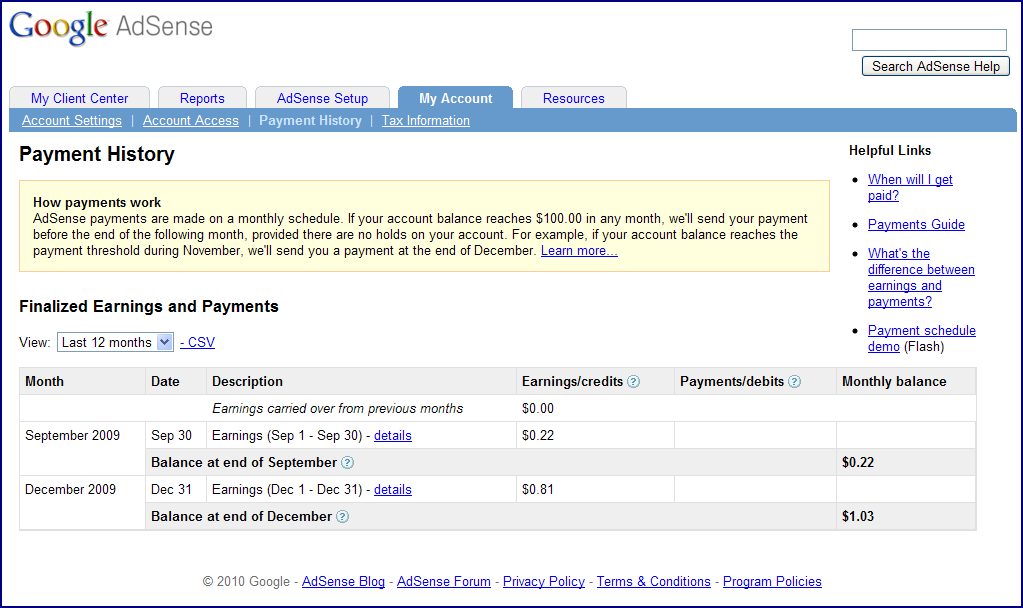Follow the Learn more link

579,251
